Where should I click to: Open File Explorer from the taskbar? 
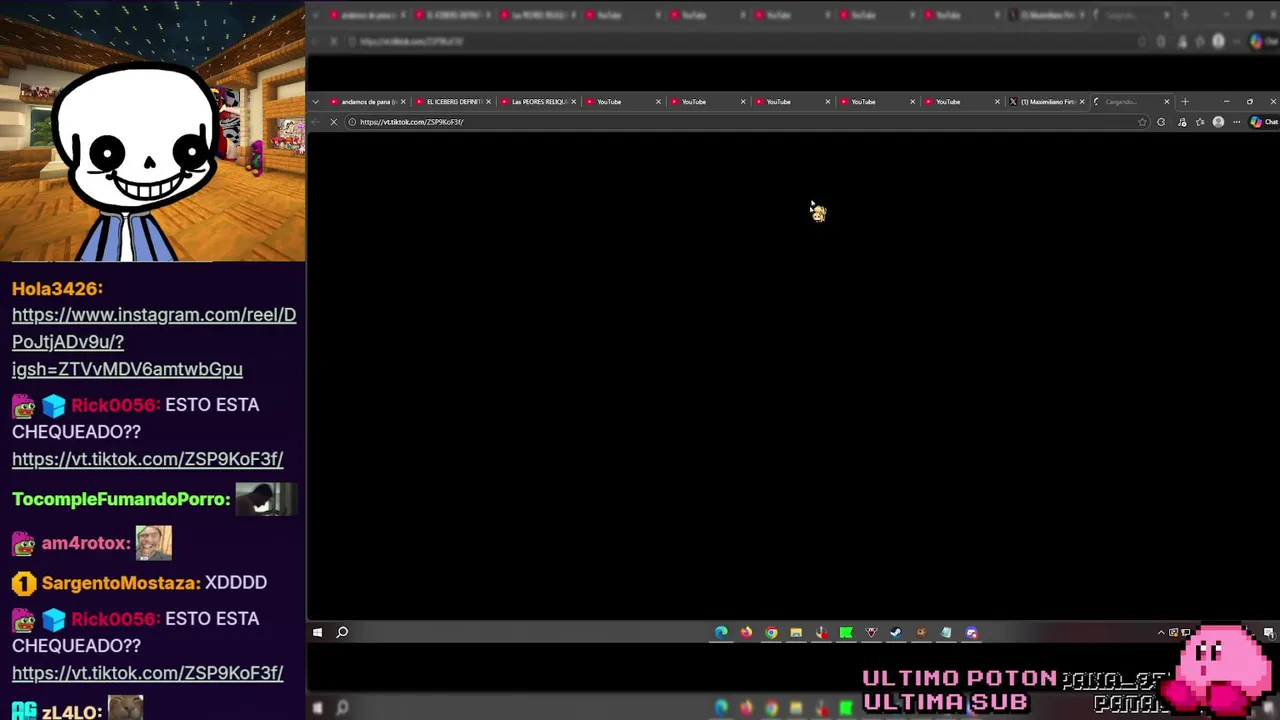(796, 632)
